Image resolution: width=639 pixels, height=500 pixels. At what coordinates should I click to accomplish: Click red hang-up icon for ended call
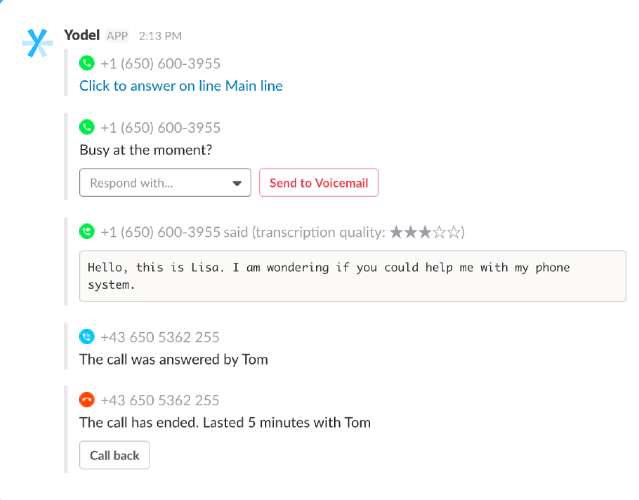pos(87,400)
